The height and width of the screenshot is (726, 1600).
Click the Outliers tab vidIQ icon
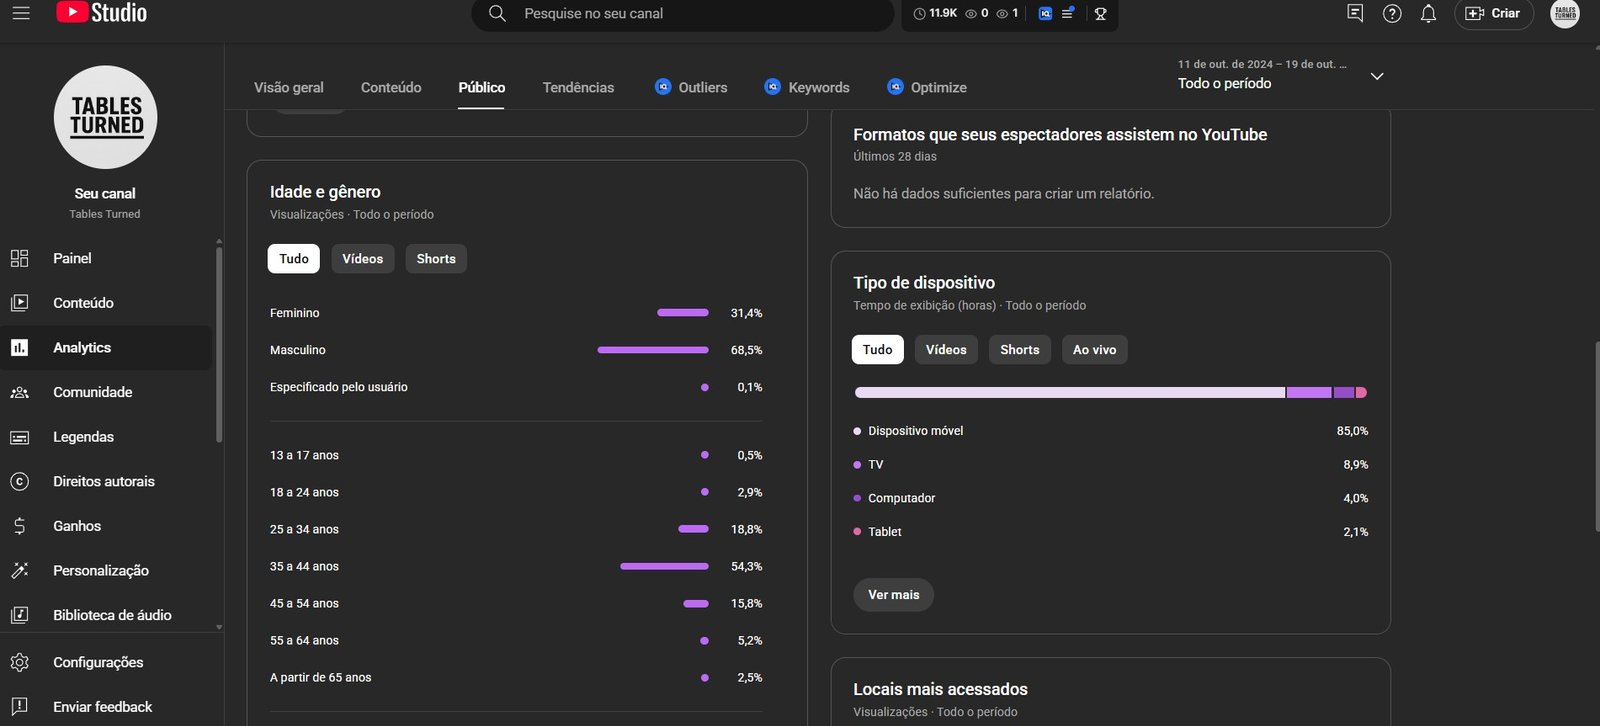[x=663, y=87]
